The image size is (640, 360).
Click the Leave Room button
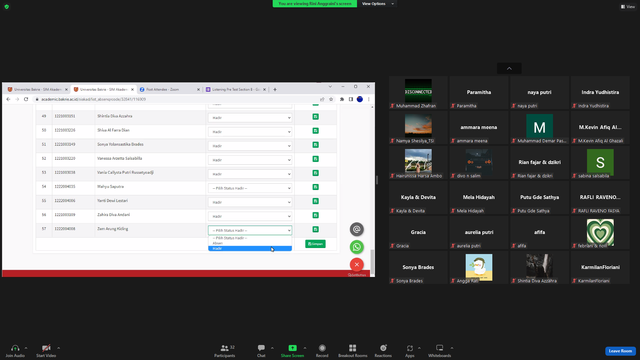click(x=620, y=351)
